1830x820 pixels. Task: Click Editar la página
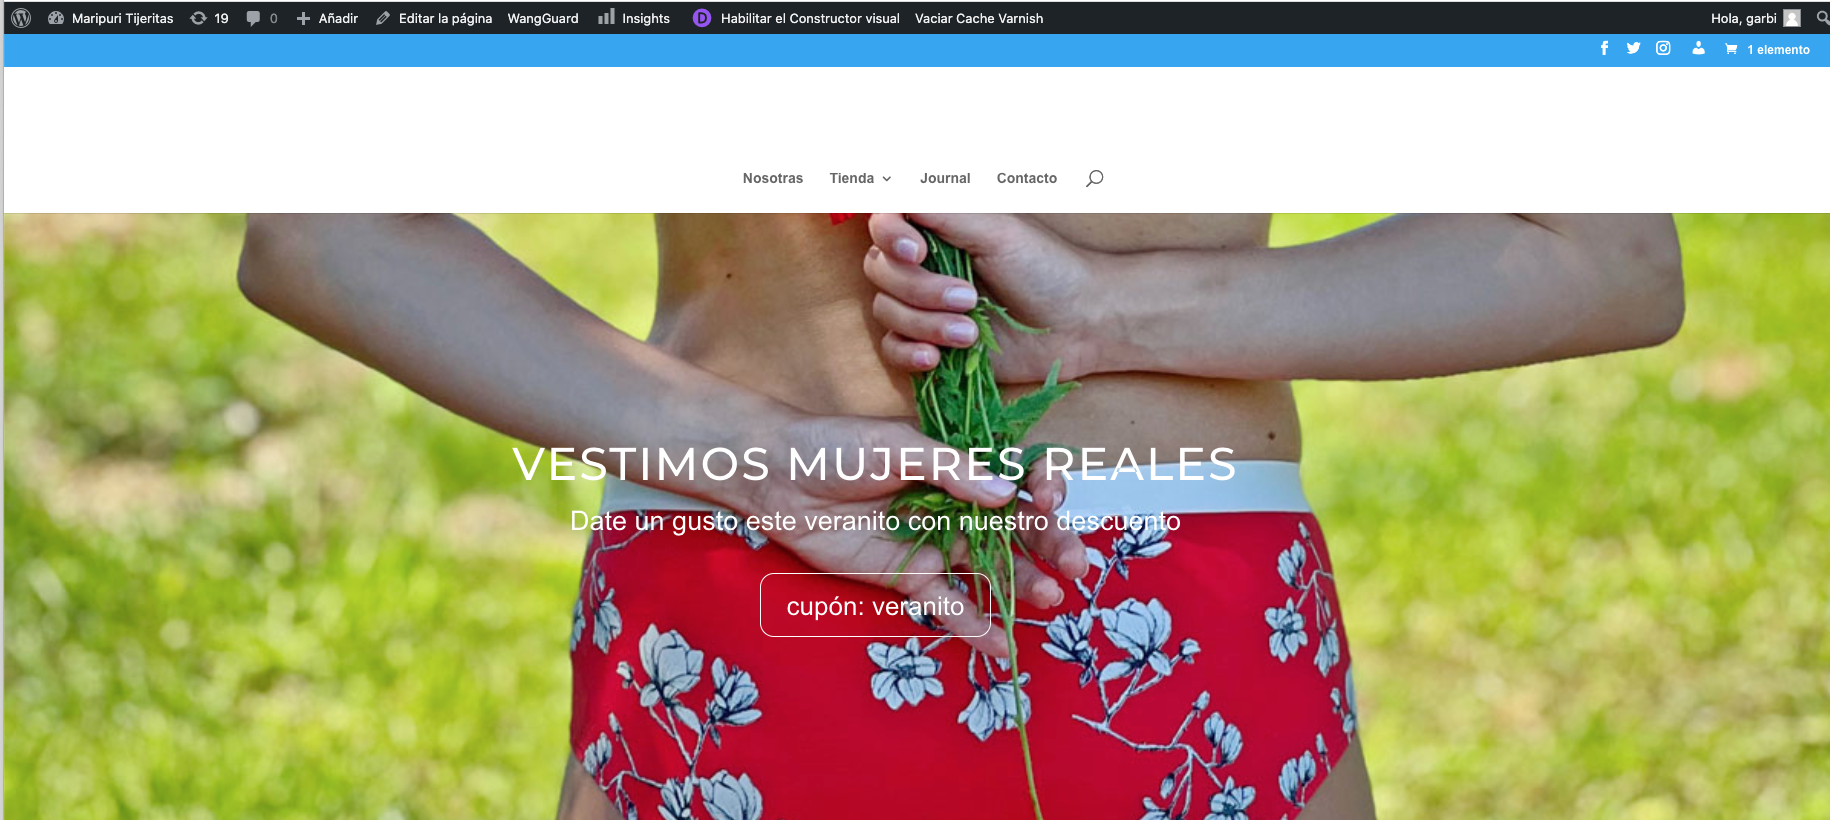click(434, 18)
